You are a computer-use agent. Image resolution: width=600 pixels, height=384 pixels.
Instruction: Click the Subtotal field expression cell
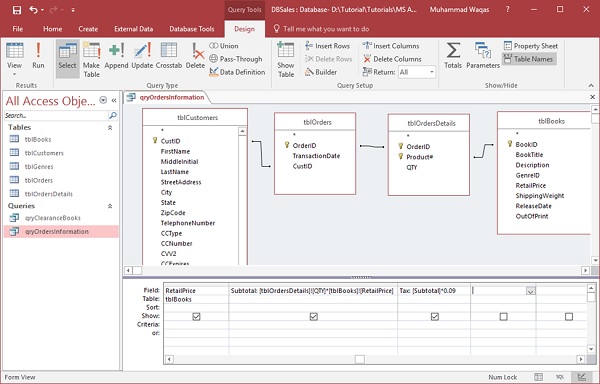[x=313, y=291]
